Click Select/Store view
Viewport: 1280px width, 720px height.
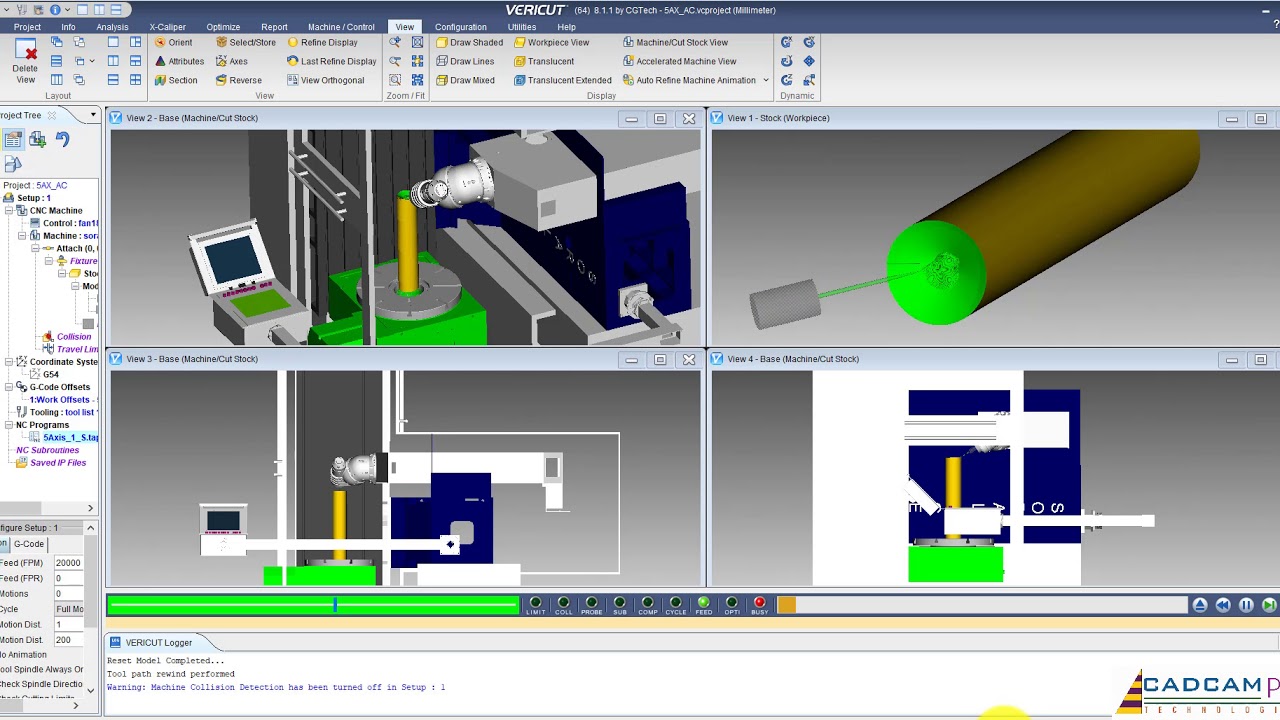(246, 43)
